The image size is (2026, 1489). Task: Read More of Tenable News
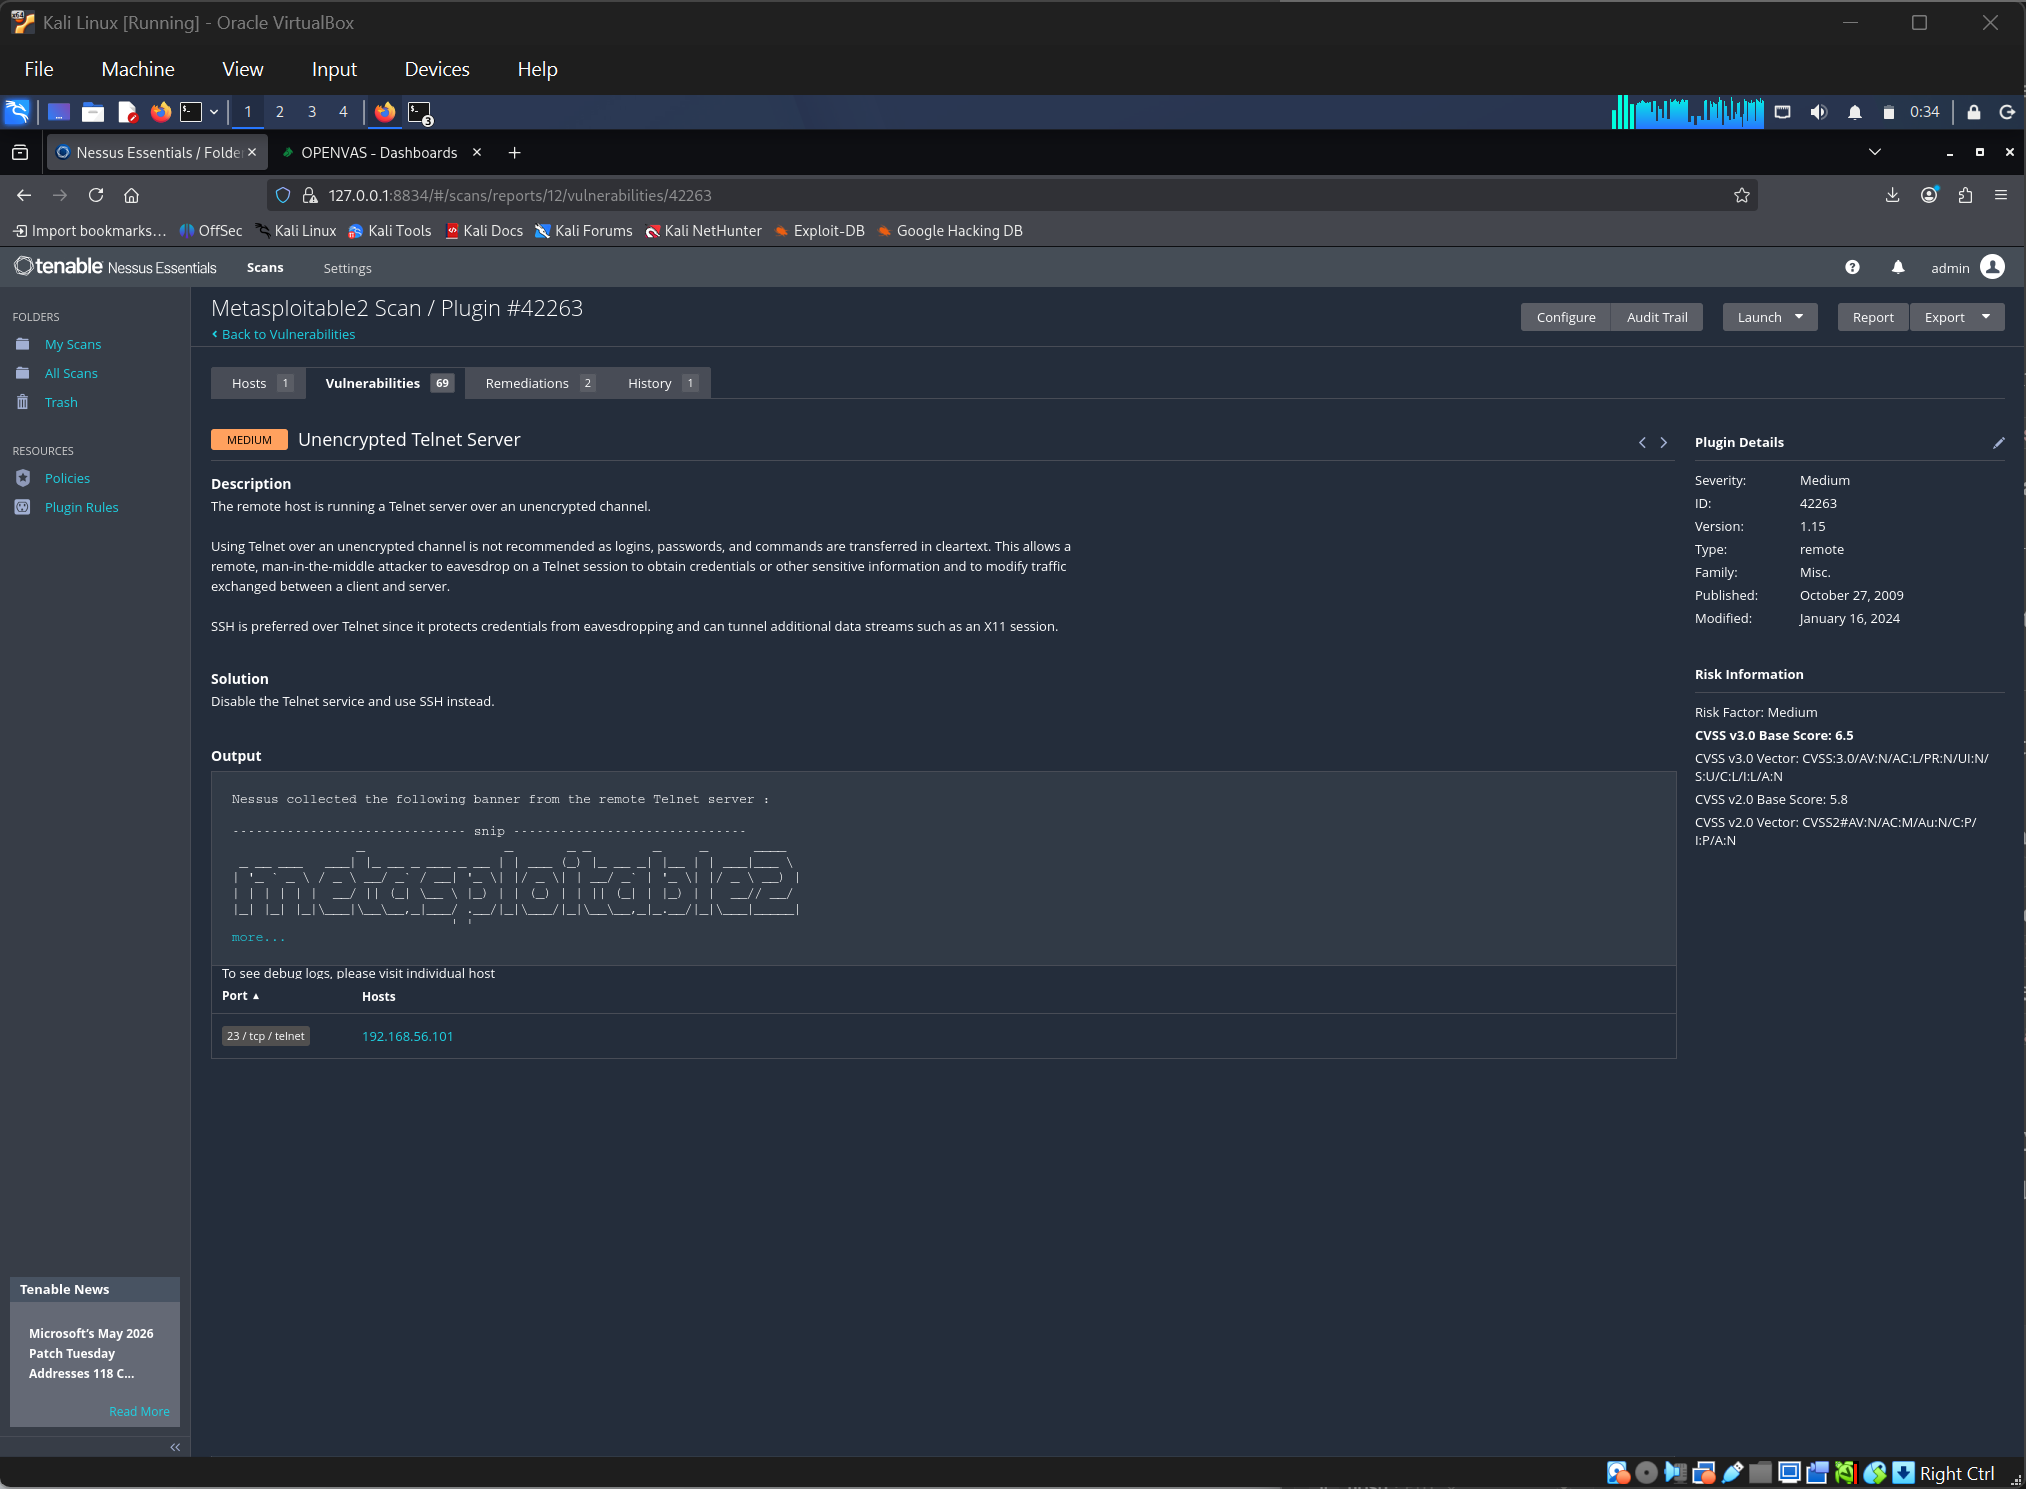tap(139, 1411)
